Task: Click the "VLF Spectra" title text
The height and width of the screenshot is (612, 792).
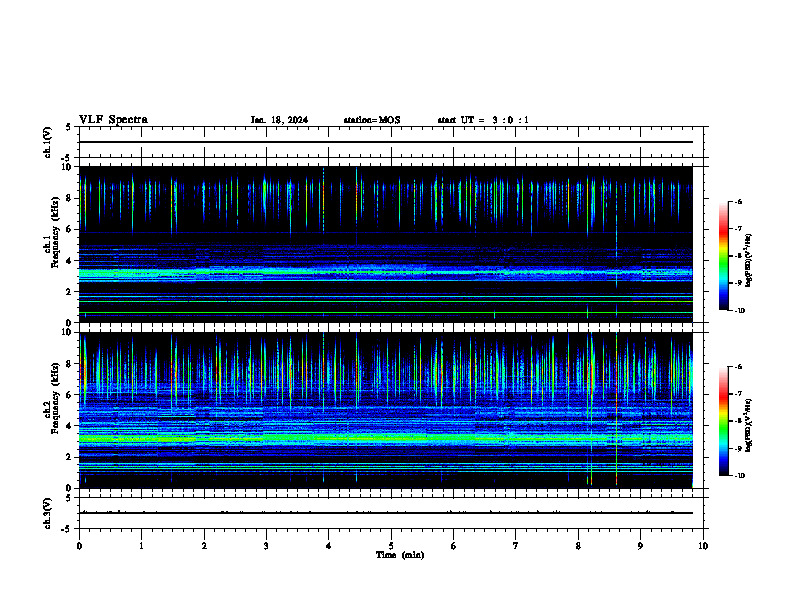Action: 113,120
